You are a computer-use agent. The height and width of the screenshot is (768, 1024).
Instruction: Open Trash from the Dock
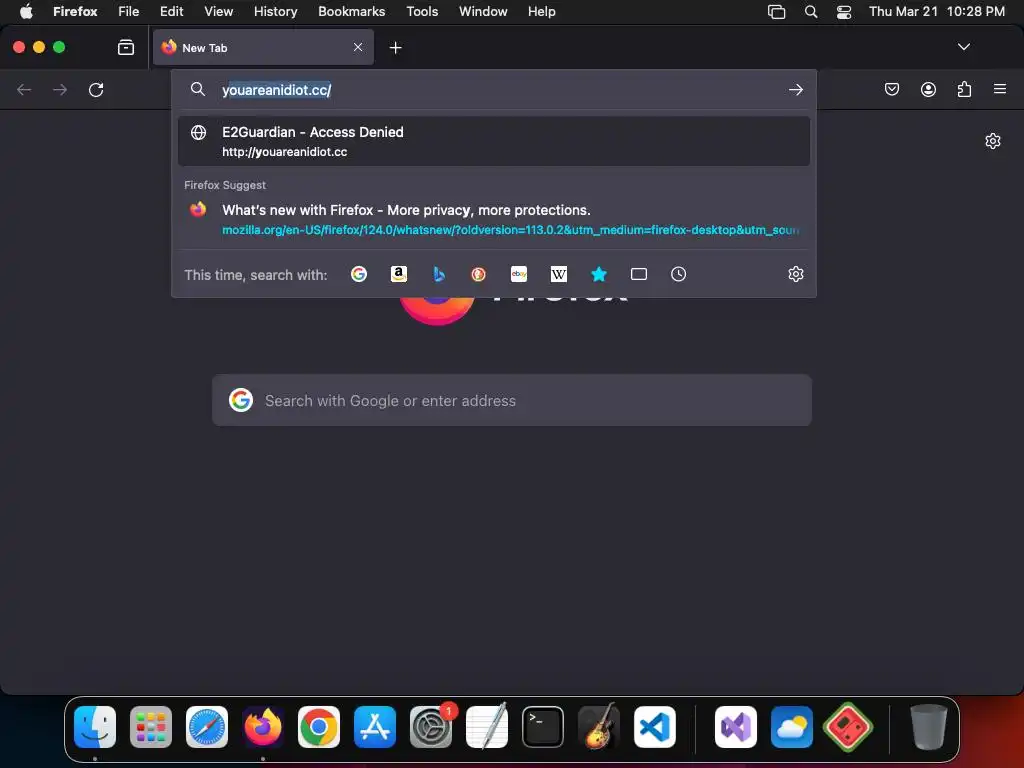click(x=928, y=727)
